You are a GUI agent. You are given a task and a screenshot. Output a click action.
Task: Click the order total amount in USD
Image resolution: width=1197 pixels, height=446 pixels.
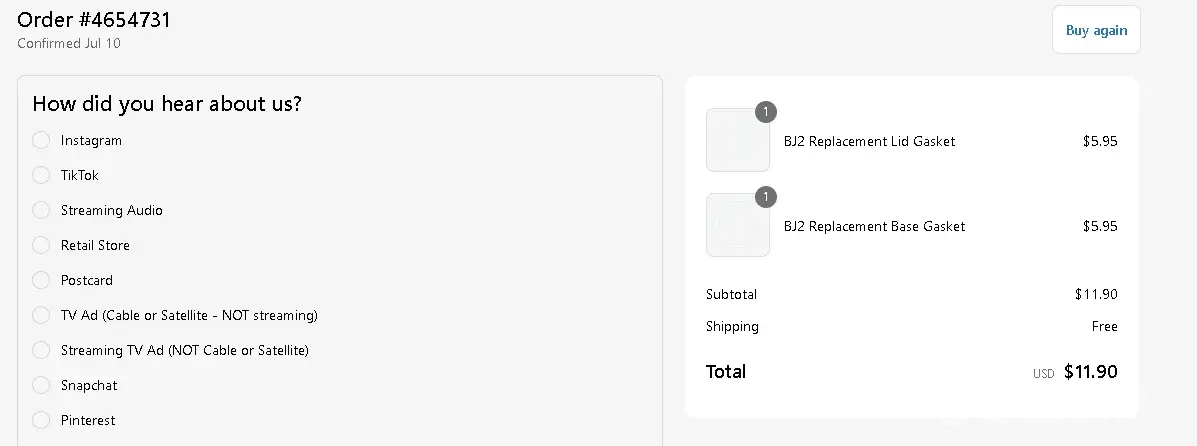pyautogui.click(x=1090, y=372)
